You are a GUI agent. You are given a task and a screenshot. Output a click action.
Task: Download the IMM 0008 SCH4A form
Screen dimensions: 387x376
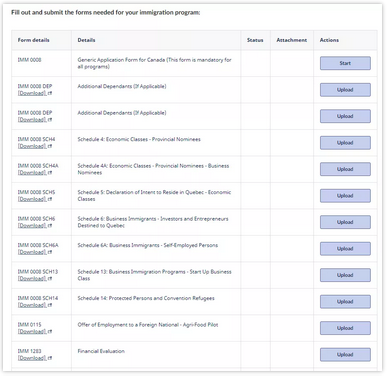32,173
